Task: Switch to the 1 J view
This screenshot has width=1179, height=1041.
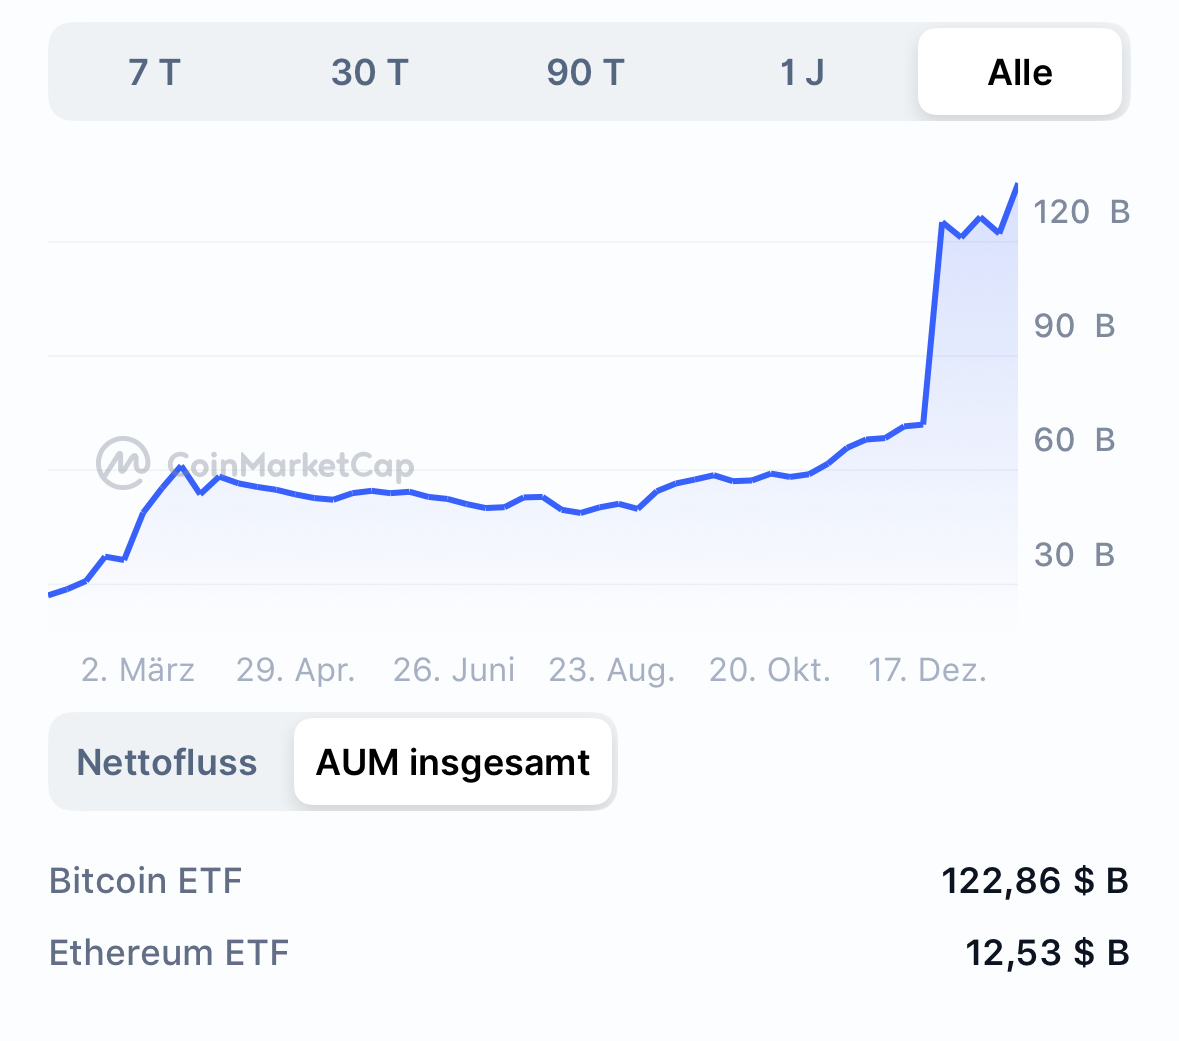Action: point(800,71)
